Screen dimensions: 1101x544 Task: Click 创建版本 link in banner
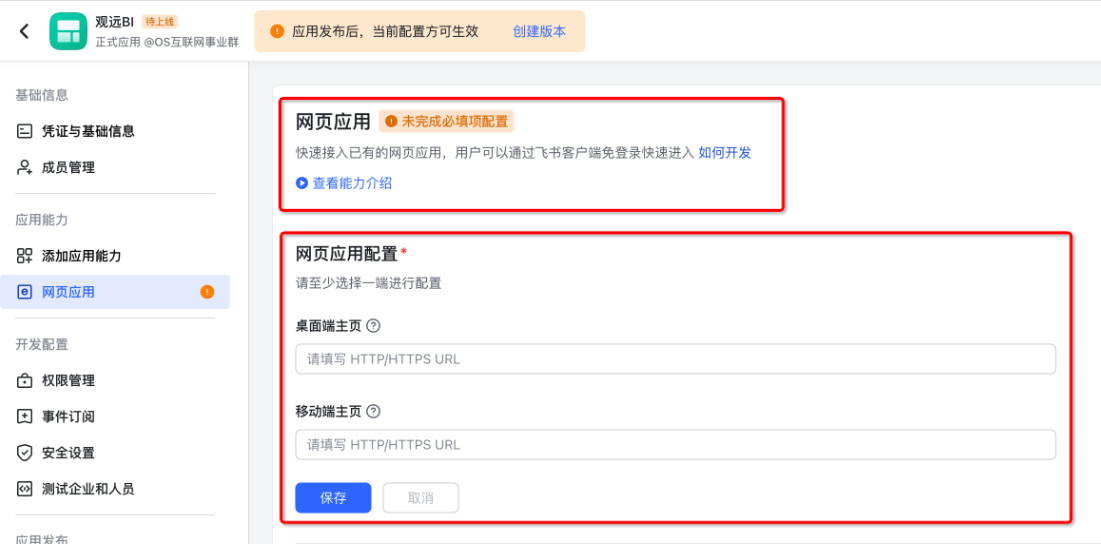tap(539, 31)
